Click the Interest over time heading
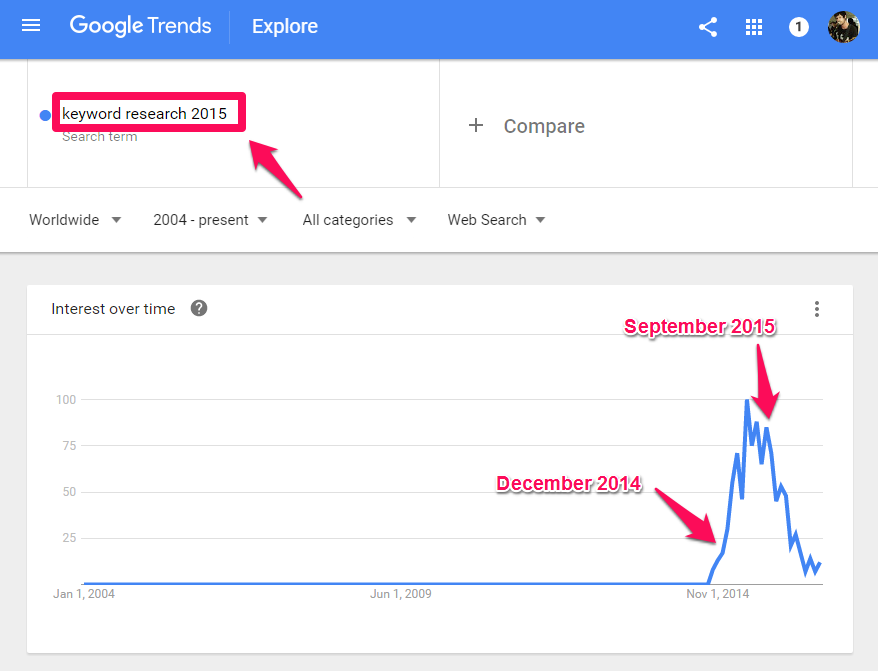This screenshot has height=671, width=878. pos(113,309)
